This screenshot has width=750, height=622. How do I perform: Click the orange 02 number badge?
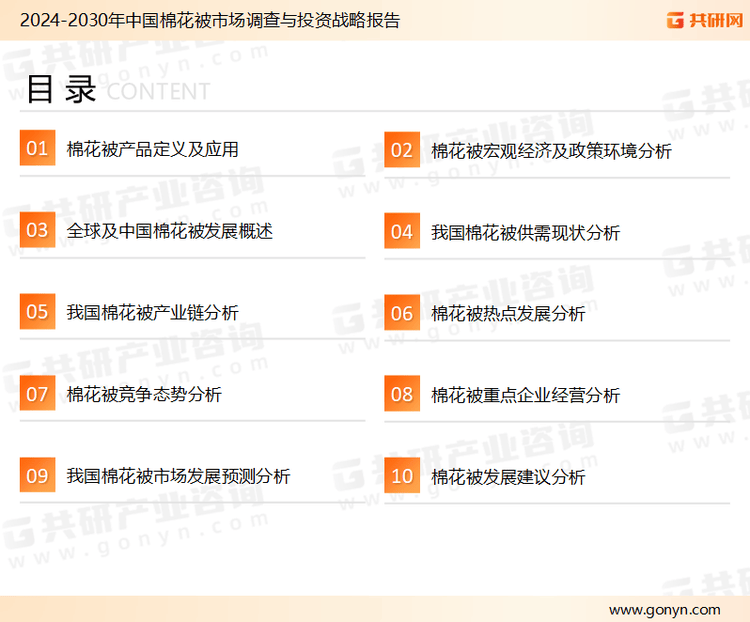(402, 150)
